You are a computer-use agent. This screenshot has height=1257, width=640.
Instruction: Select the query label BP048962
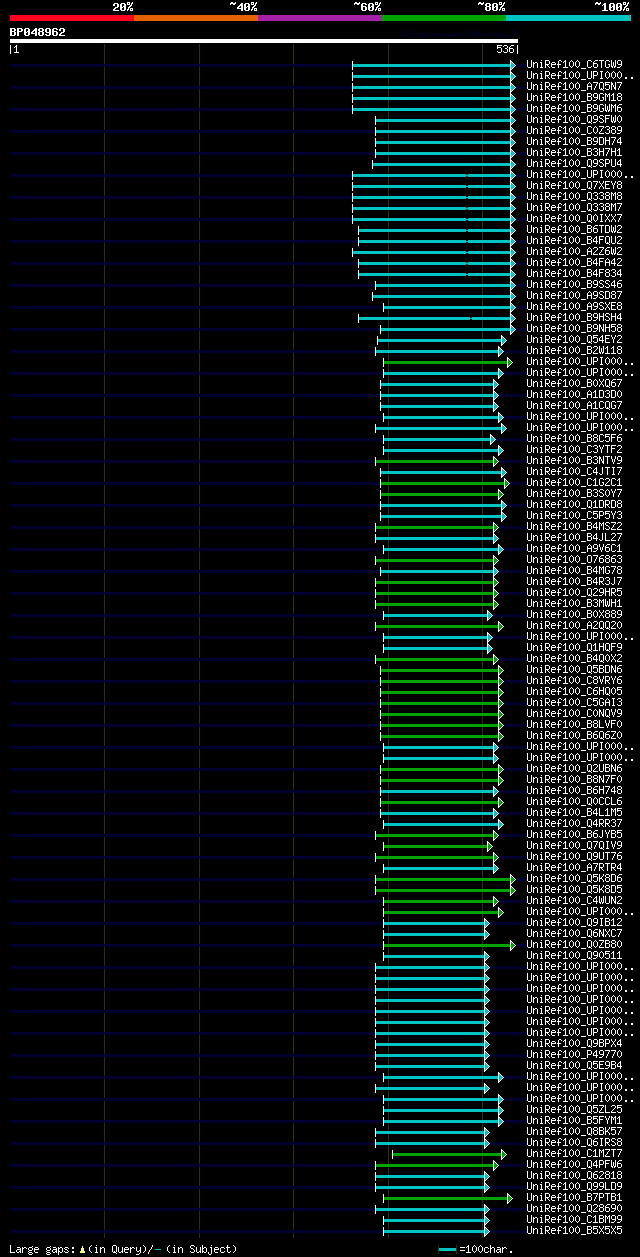(38, 32)
